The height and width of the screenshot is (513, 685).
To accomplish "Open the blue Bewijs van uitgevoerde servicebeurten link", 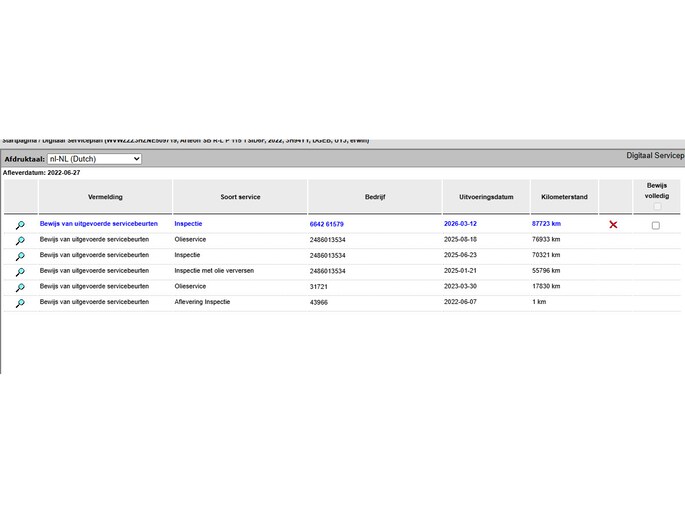I will click(x=99, y=224).
